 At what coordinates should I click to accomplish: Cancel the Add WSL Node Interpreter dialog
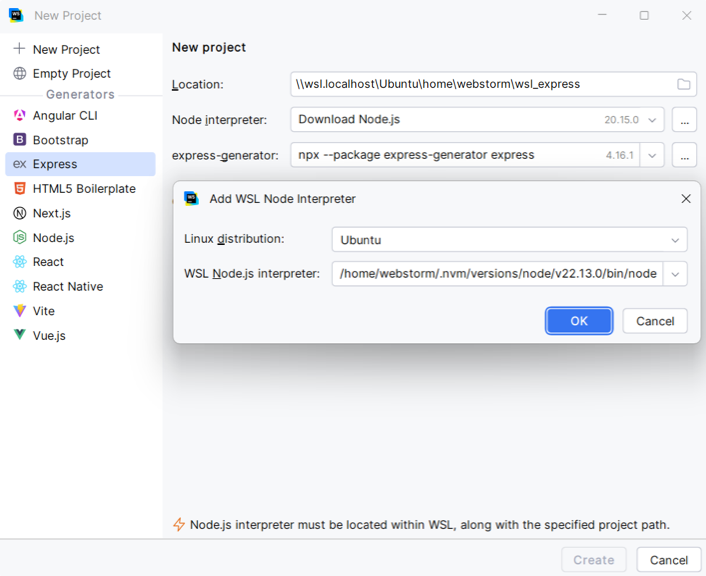point(655,321)
